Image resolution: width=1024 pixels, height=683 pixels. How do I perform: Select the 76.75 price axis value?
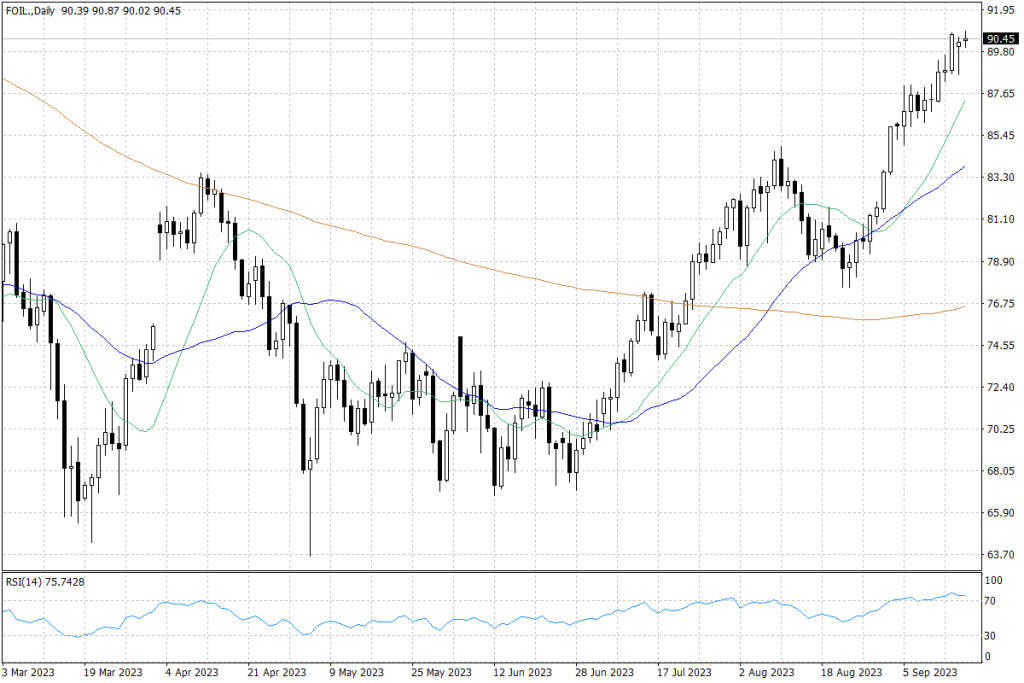tap(999, 304)
